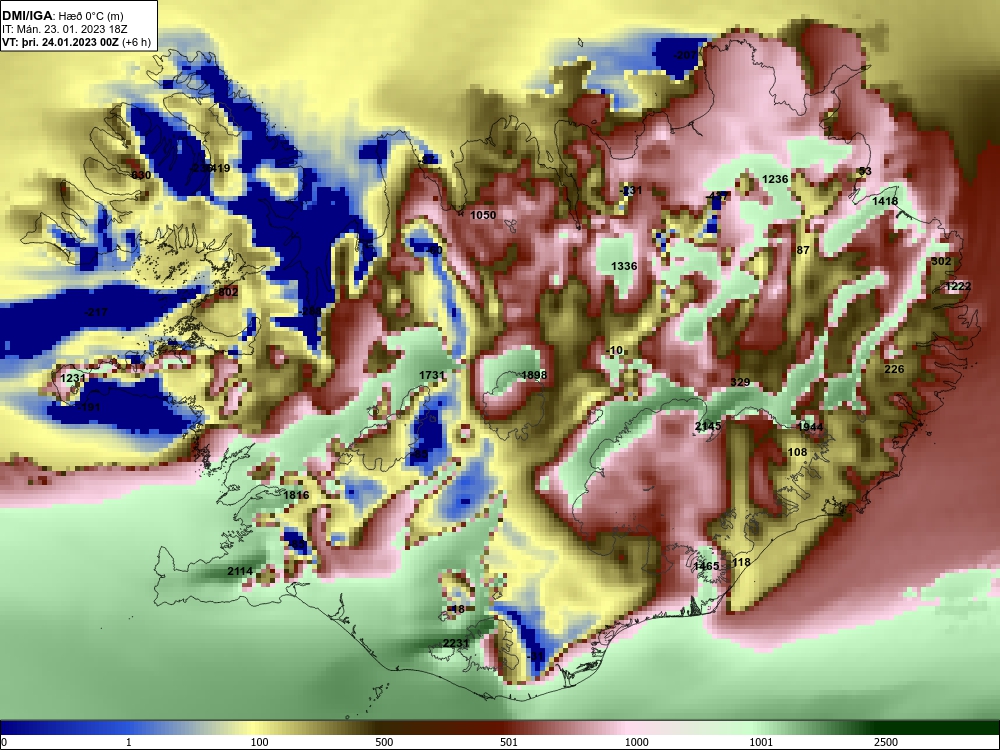Click the map value 419
1000x750 pixels.
tap(220, 168)
